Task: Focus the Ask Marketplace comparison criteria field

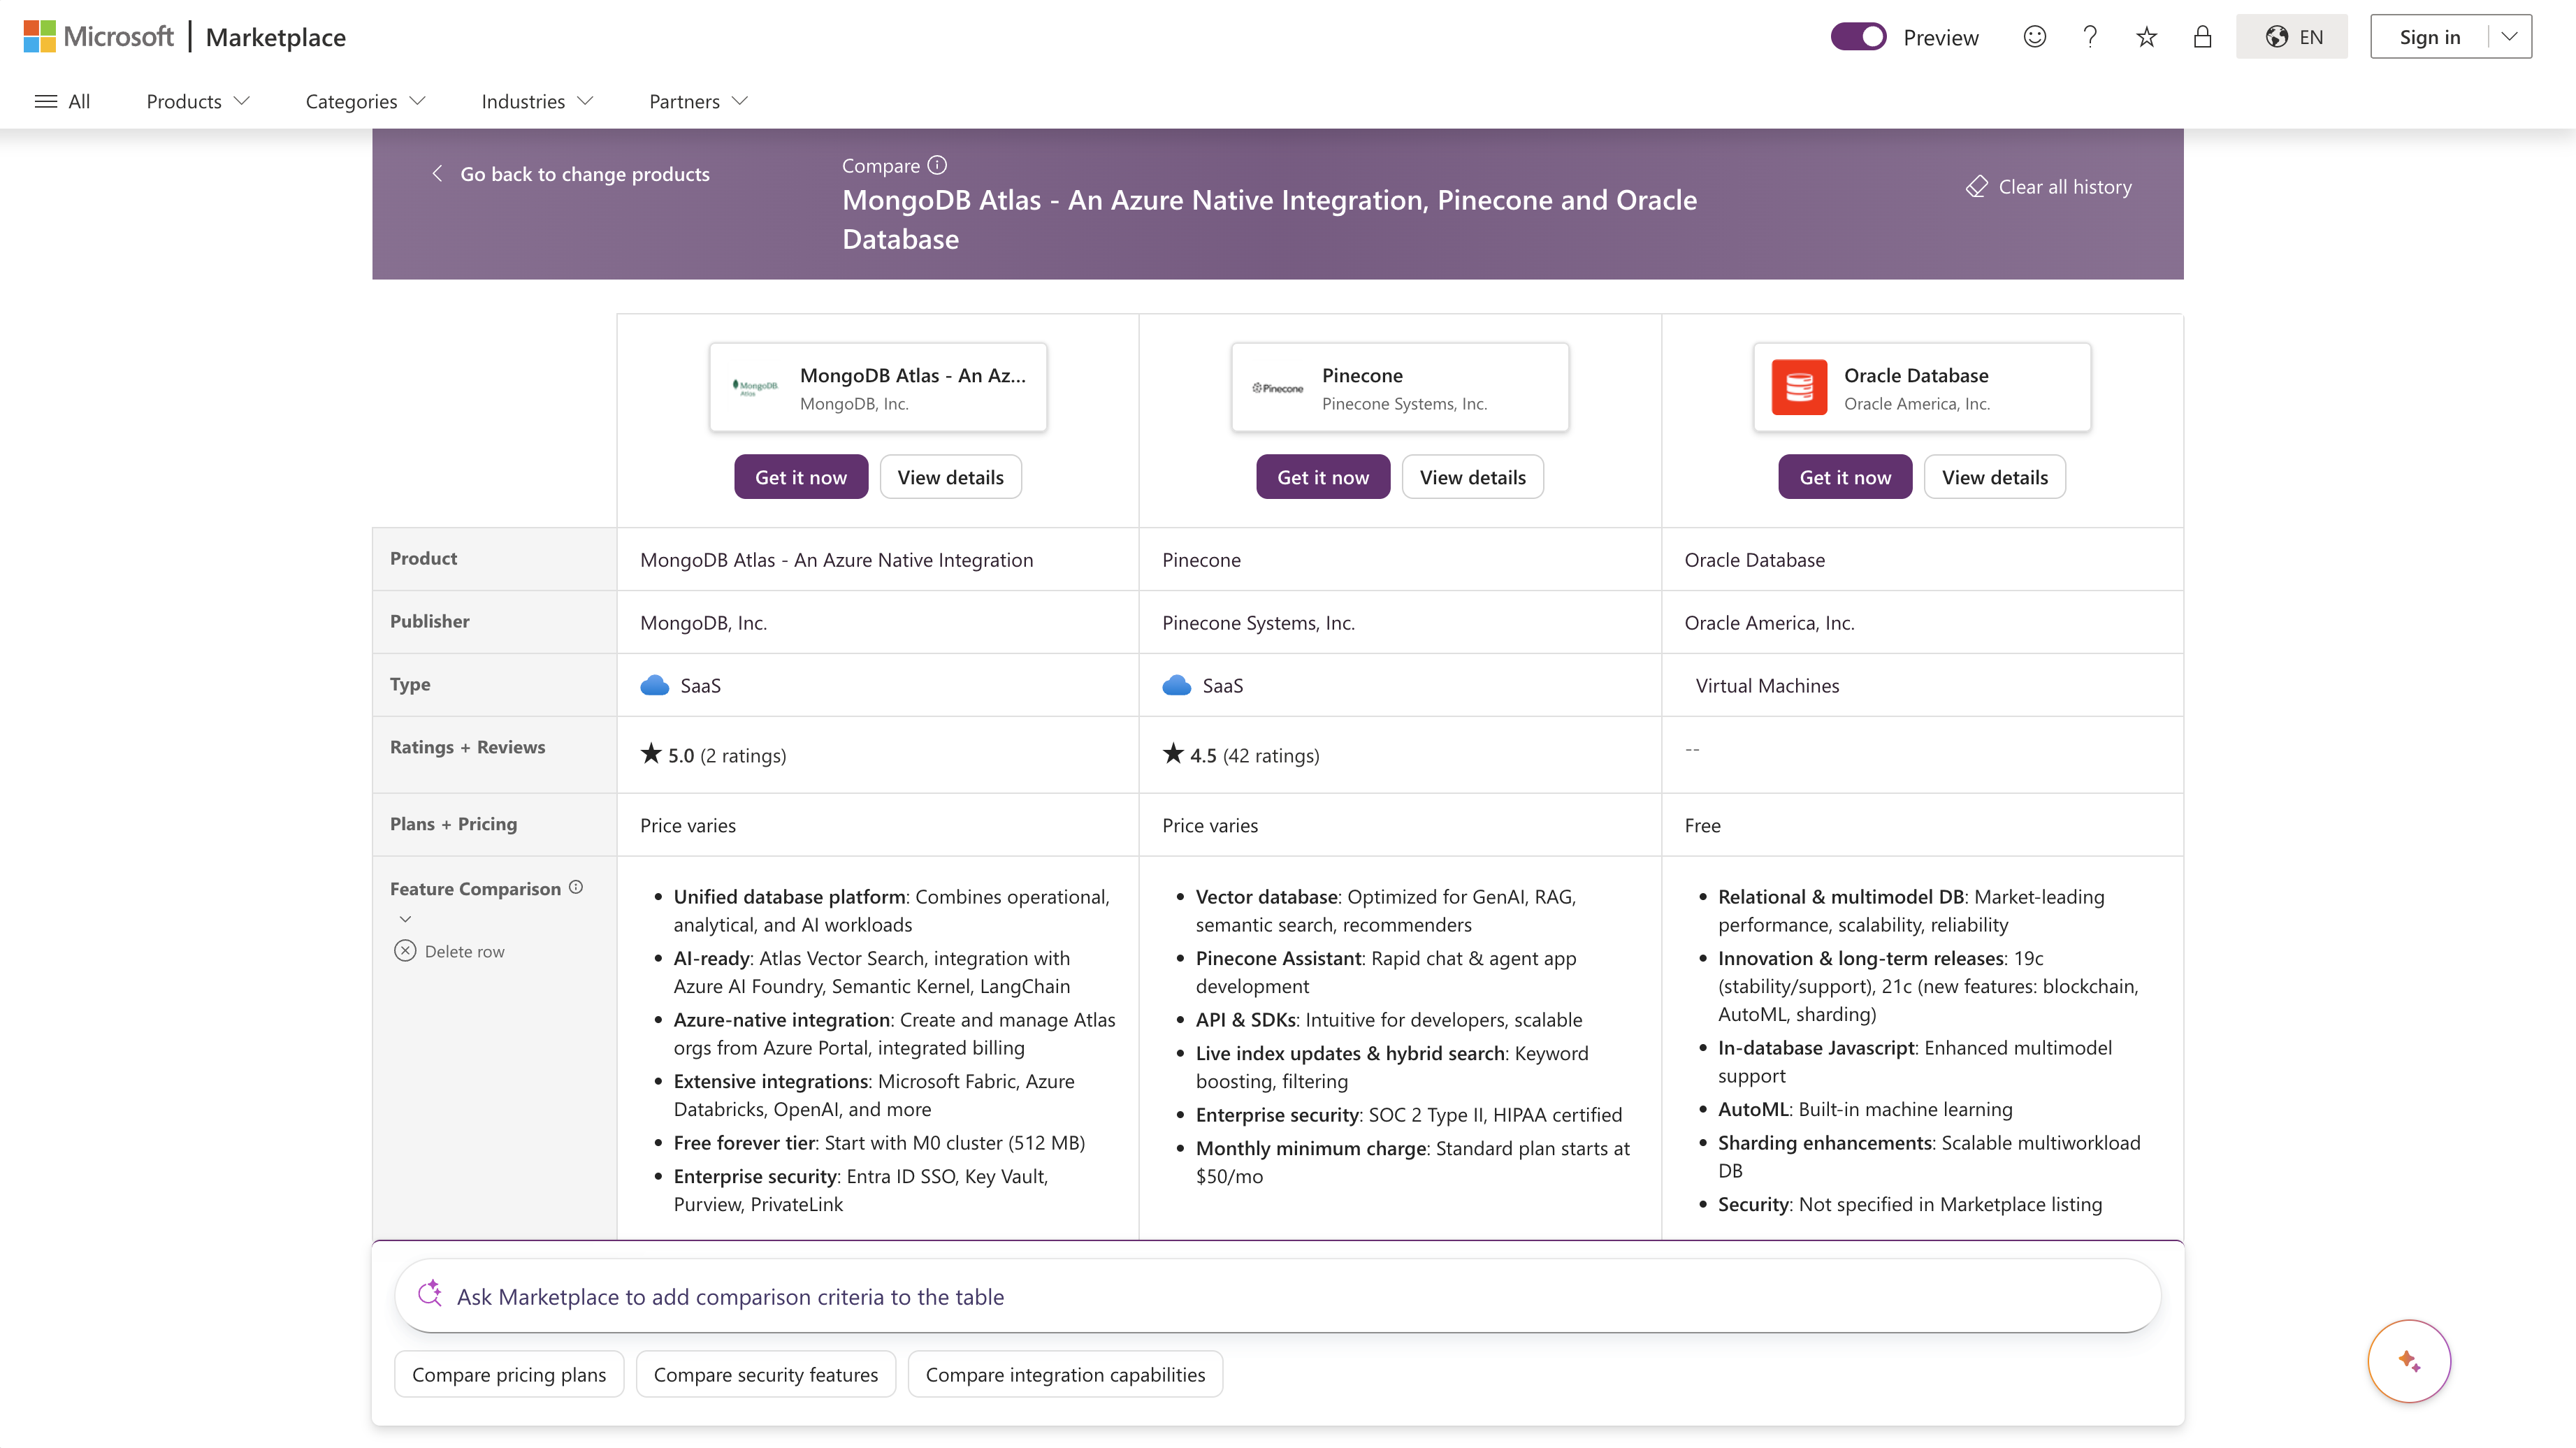Action: pyautogui.click(x=1278, y=1296)
